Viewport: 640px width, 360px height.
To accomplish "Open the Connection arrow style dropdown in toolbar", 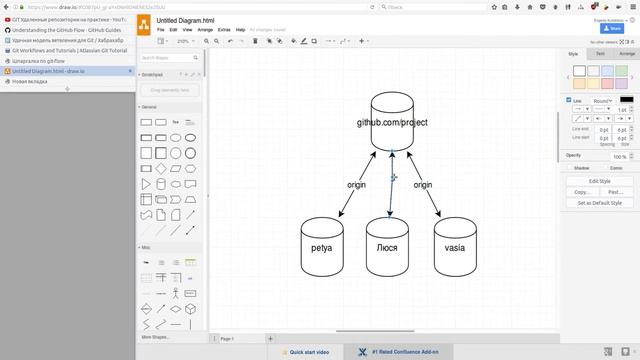I will [330, 41].
